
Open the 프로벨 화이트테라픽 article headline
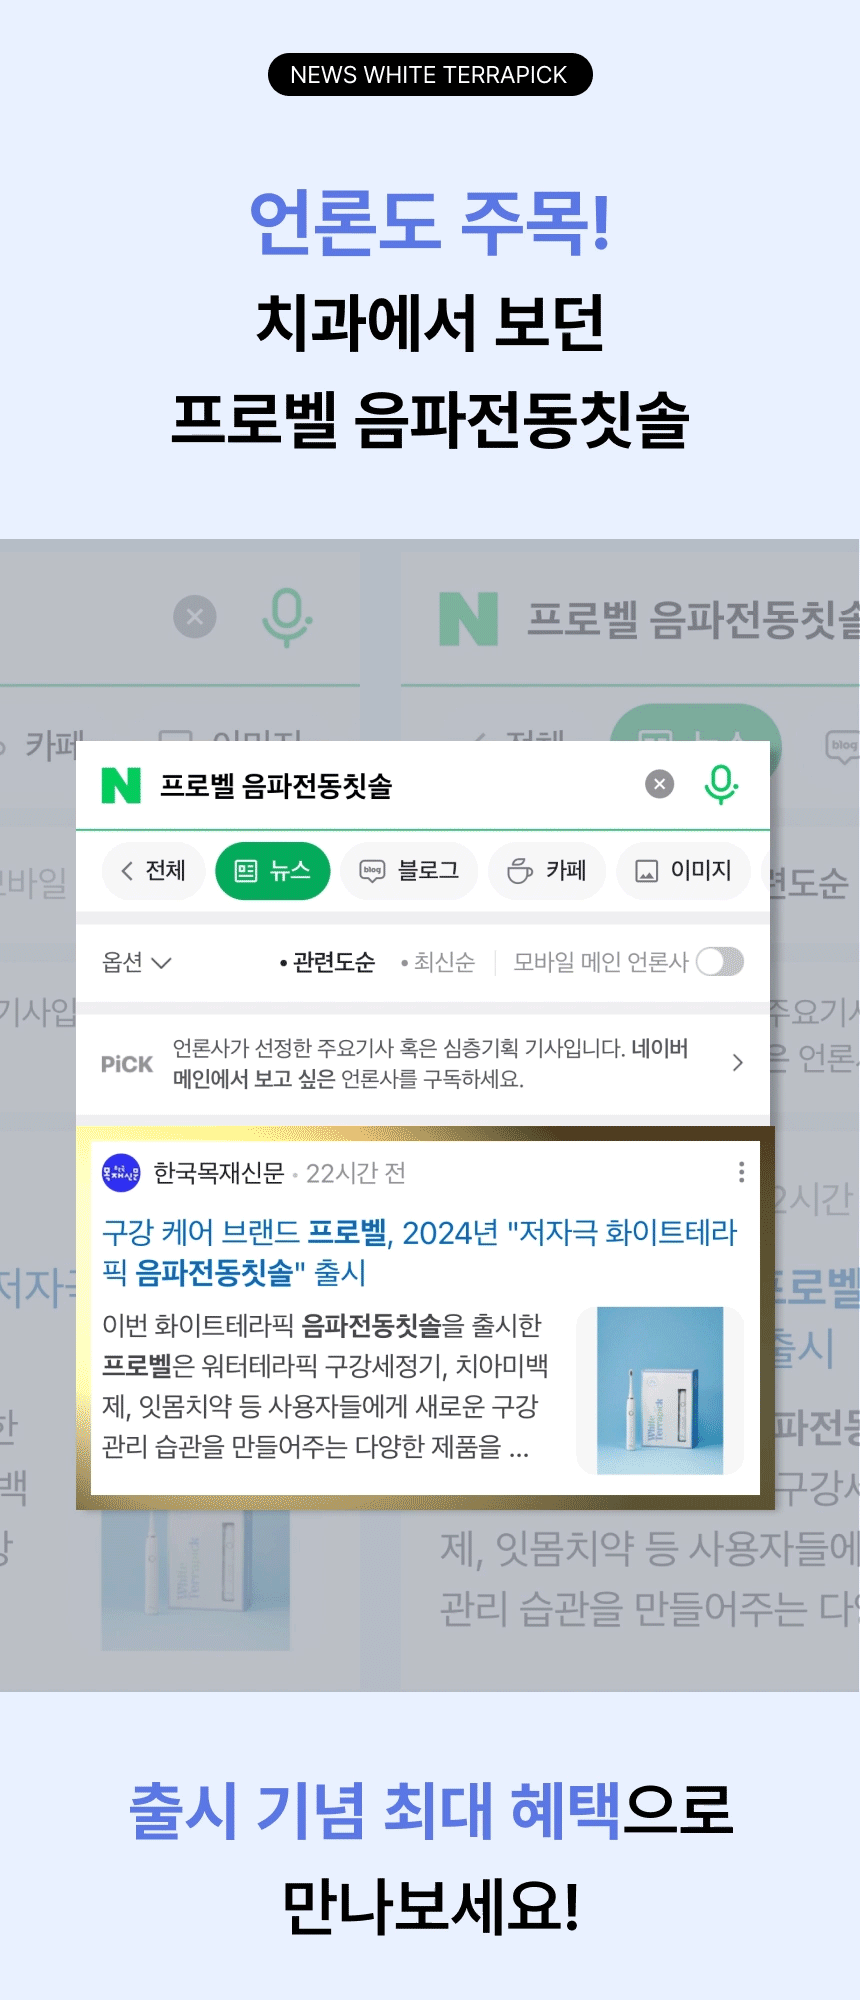pos(420,1252)
